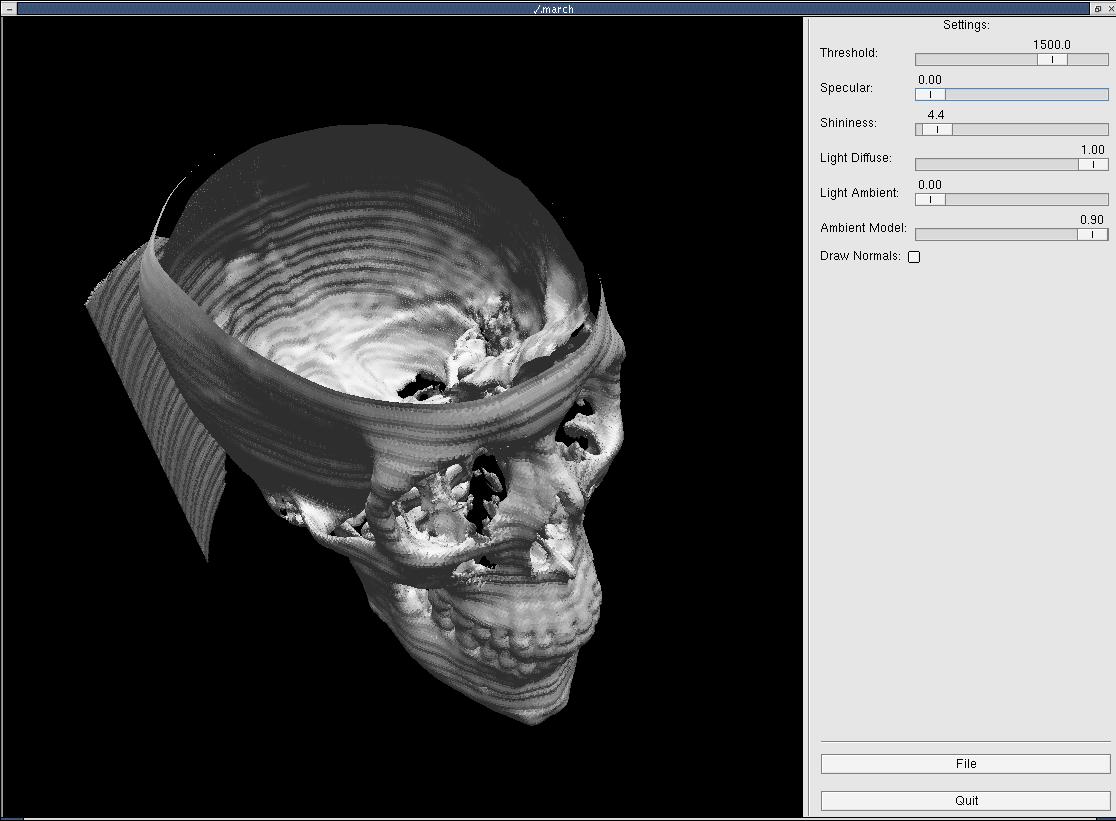This screenshot has height=821, width=1116.
Task: Click the Light Ambient slider handle
Action: click(x=930, y=200)
